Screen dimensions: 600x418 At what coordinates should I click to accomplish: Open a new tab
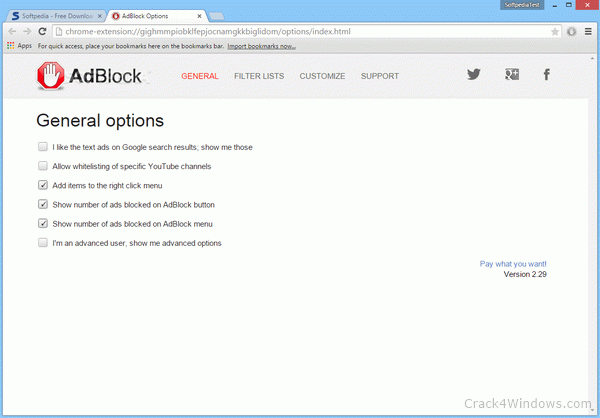tap(217, 16)
